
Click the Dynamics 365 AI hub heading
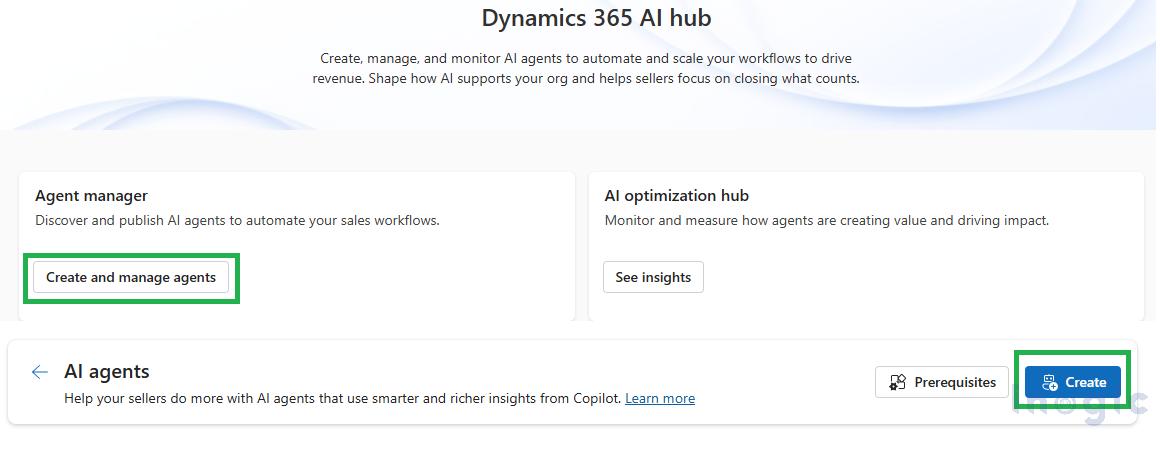pyautogui.click(x=596, y=18)
